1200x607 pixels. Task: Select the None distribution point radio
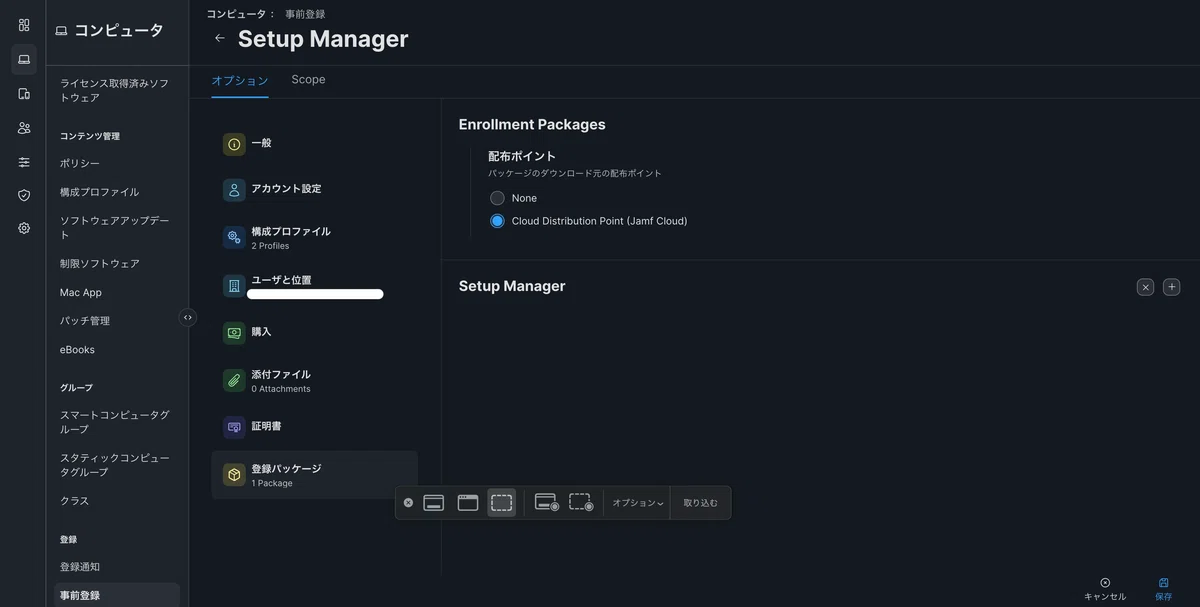pyautogui.click(x=497, y=198)
